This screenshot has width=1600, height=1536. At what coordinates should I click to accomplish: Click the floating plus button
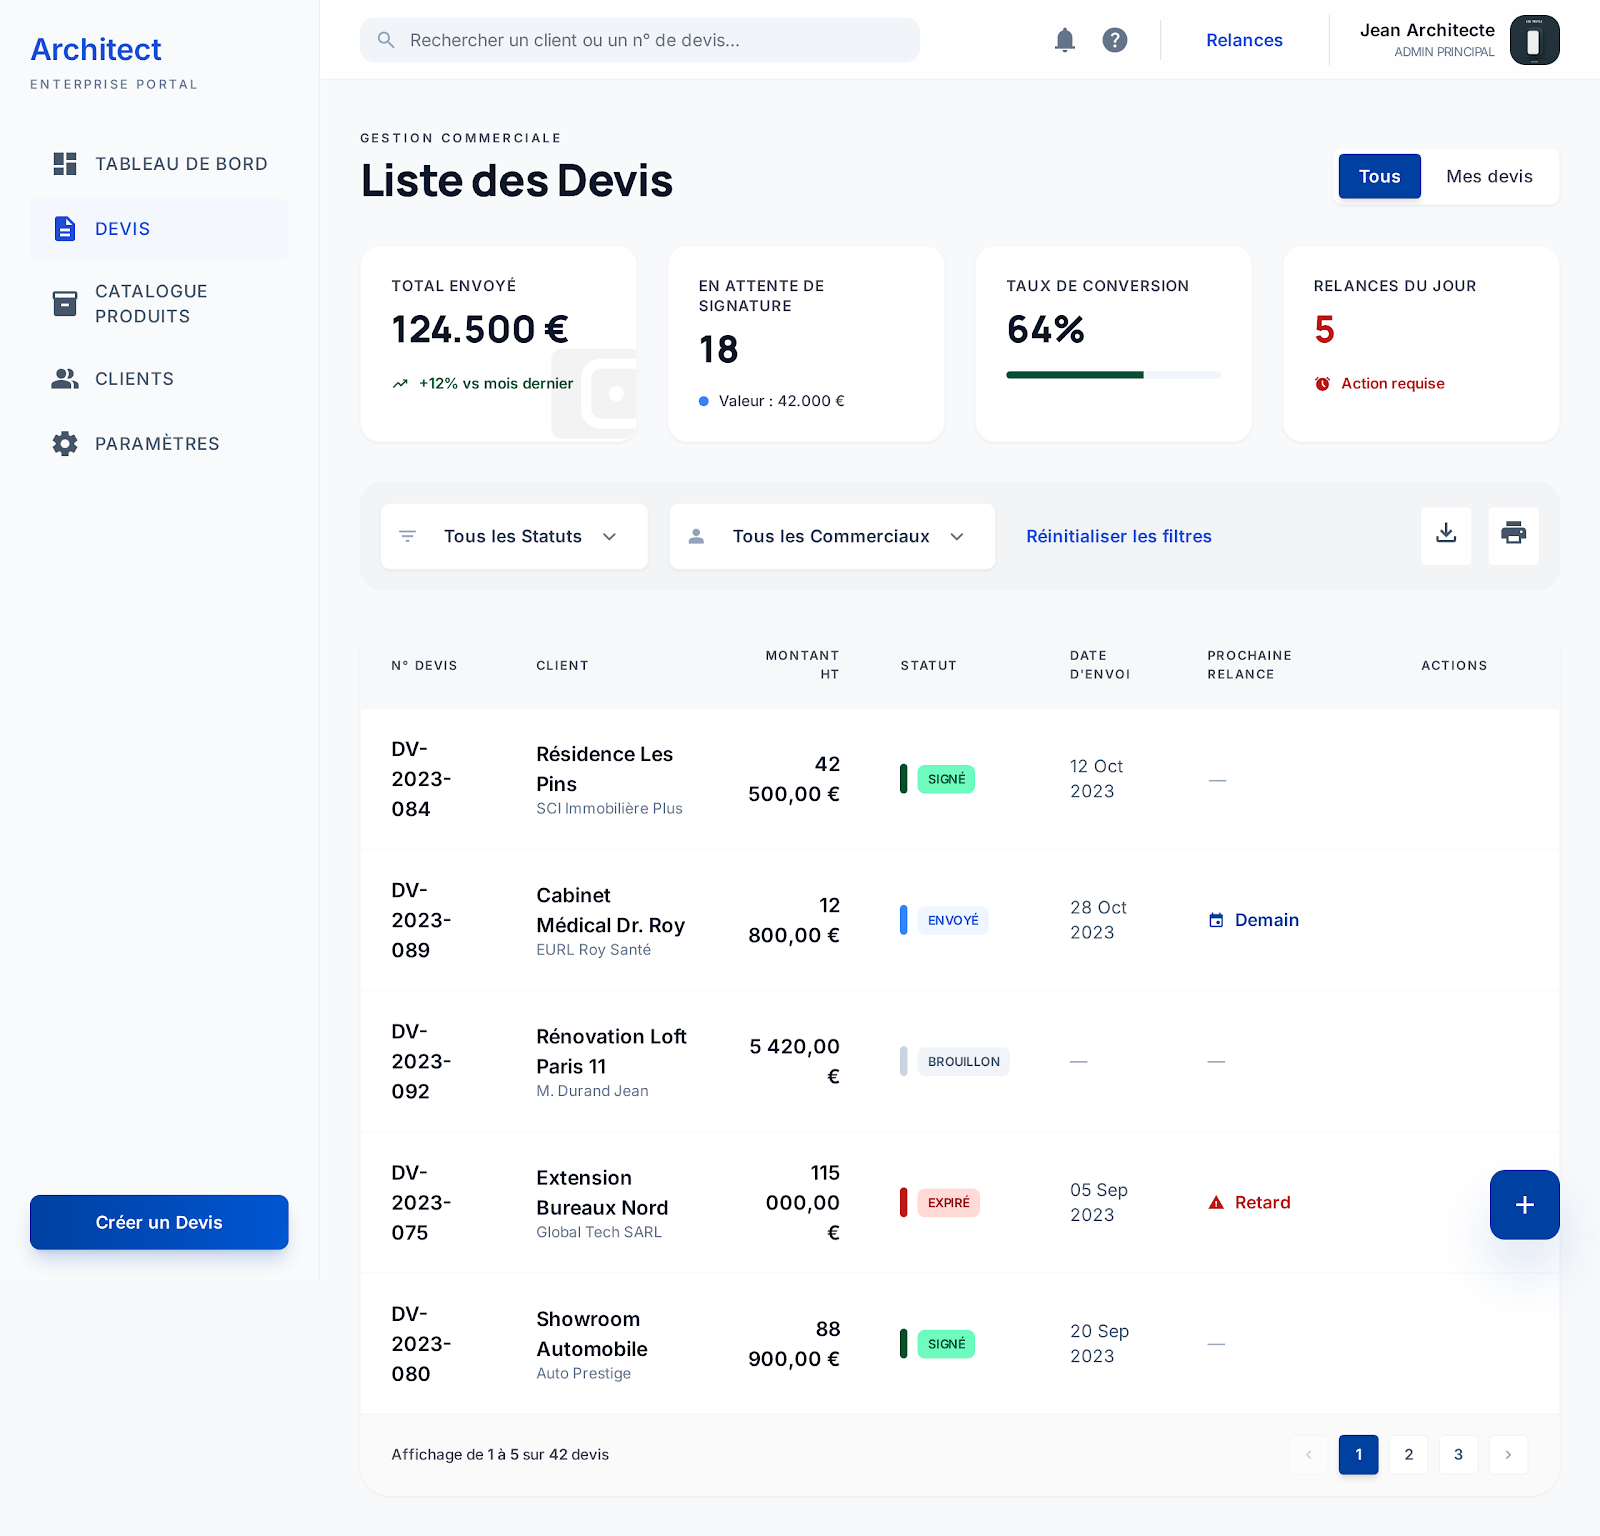click(x=1524, y=1205)
